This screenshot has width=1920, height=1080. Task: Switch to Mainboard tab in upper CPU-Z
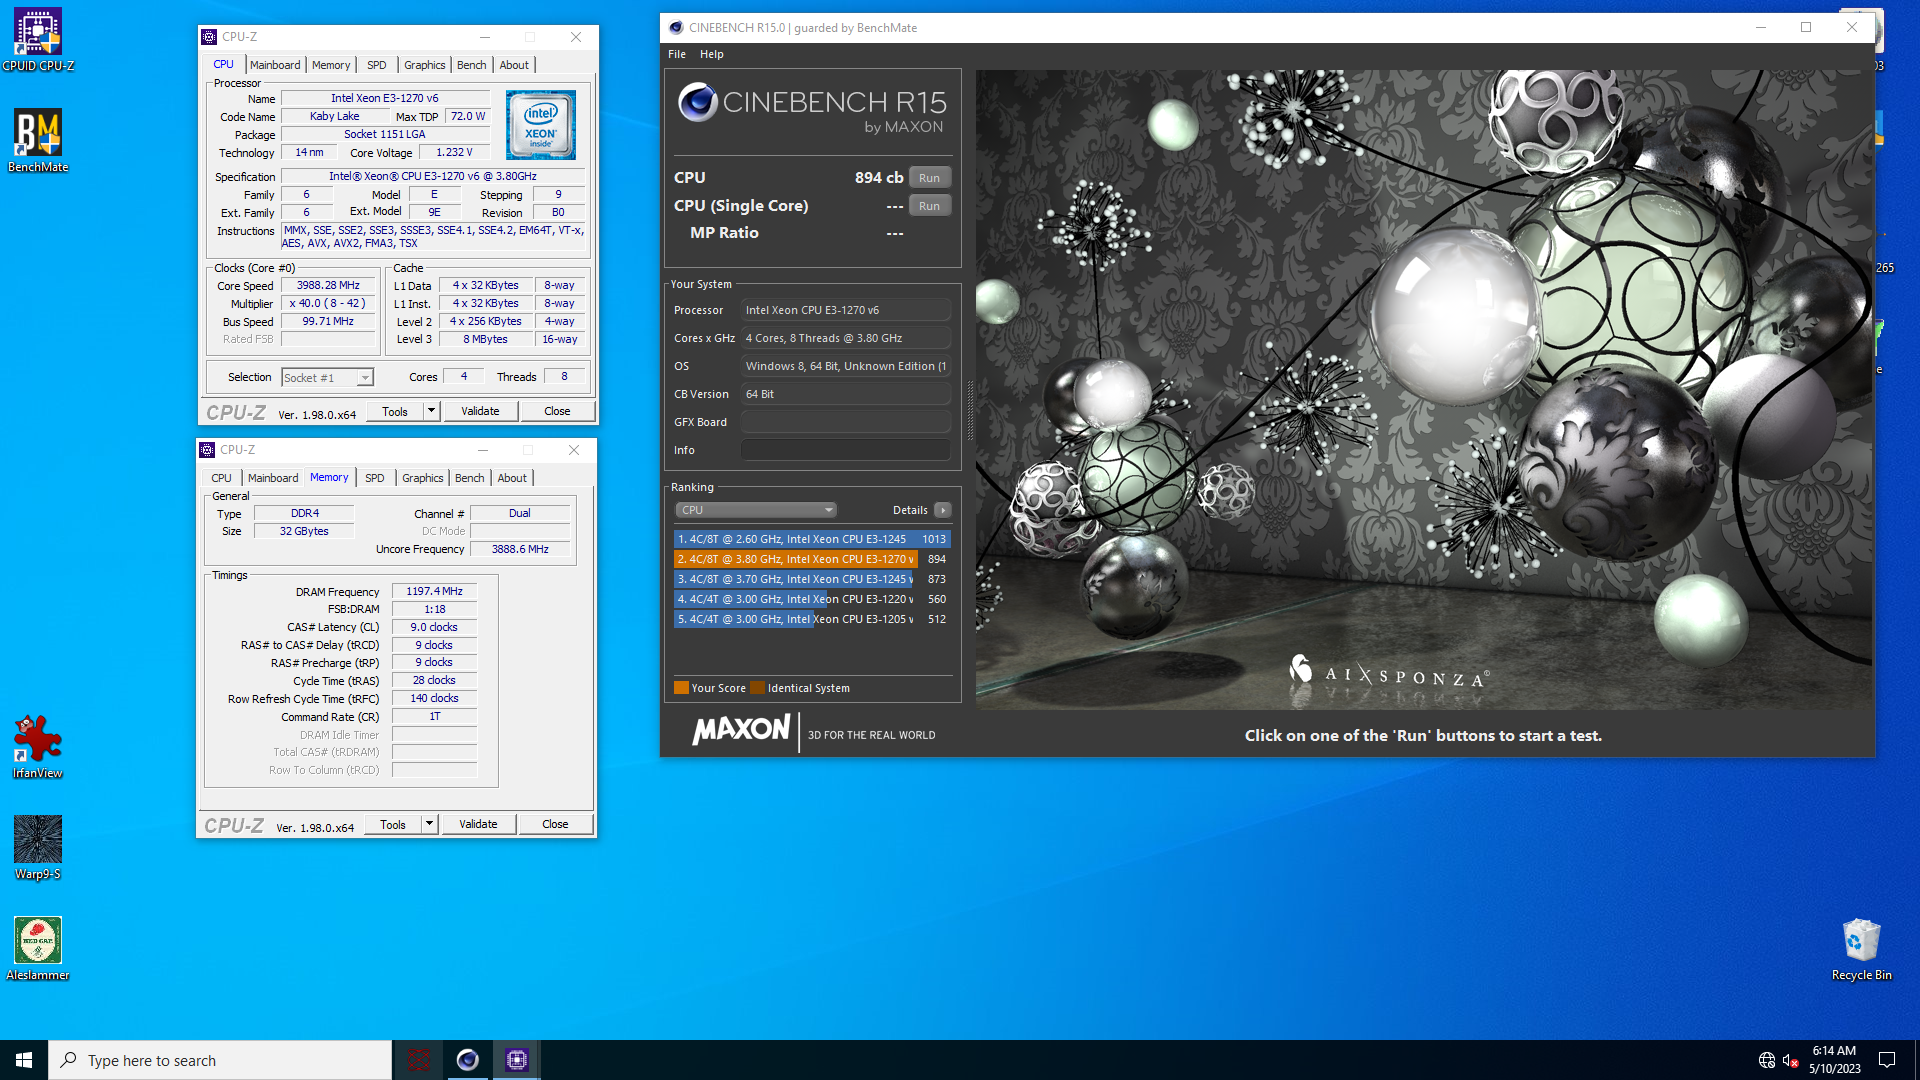coord(275,65)
